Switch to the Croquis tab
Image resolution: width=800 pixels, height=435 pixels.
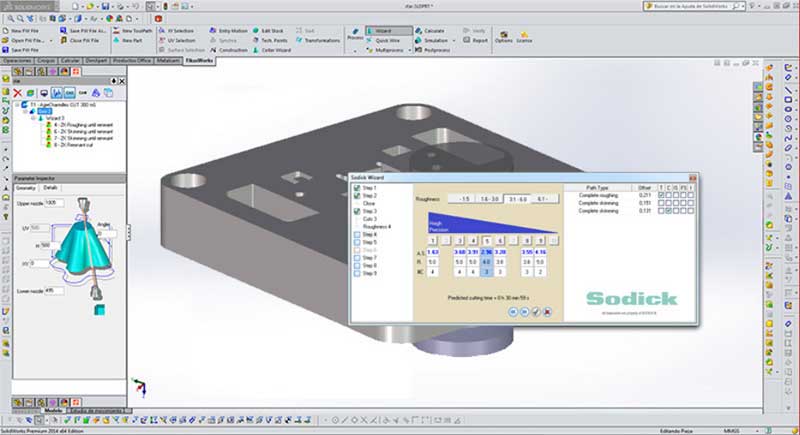(46, 61)
